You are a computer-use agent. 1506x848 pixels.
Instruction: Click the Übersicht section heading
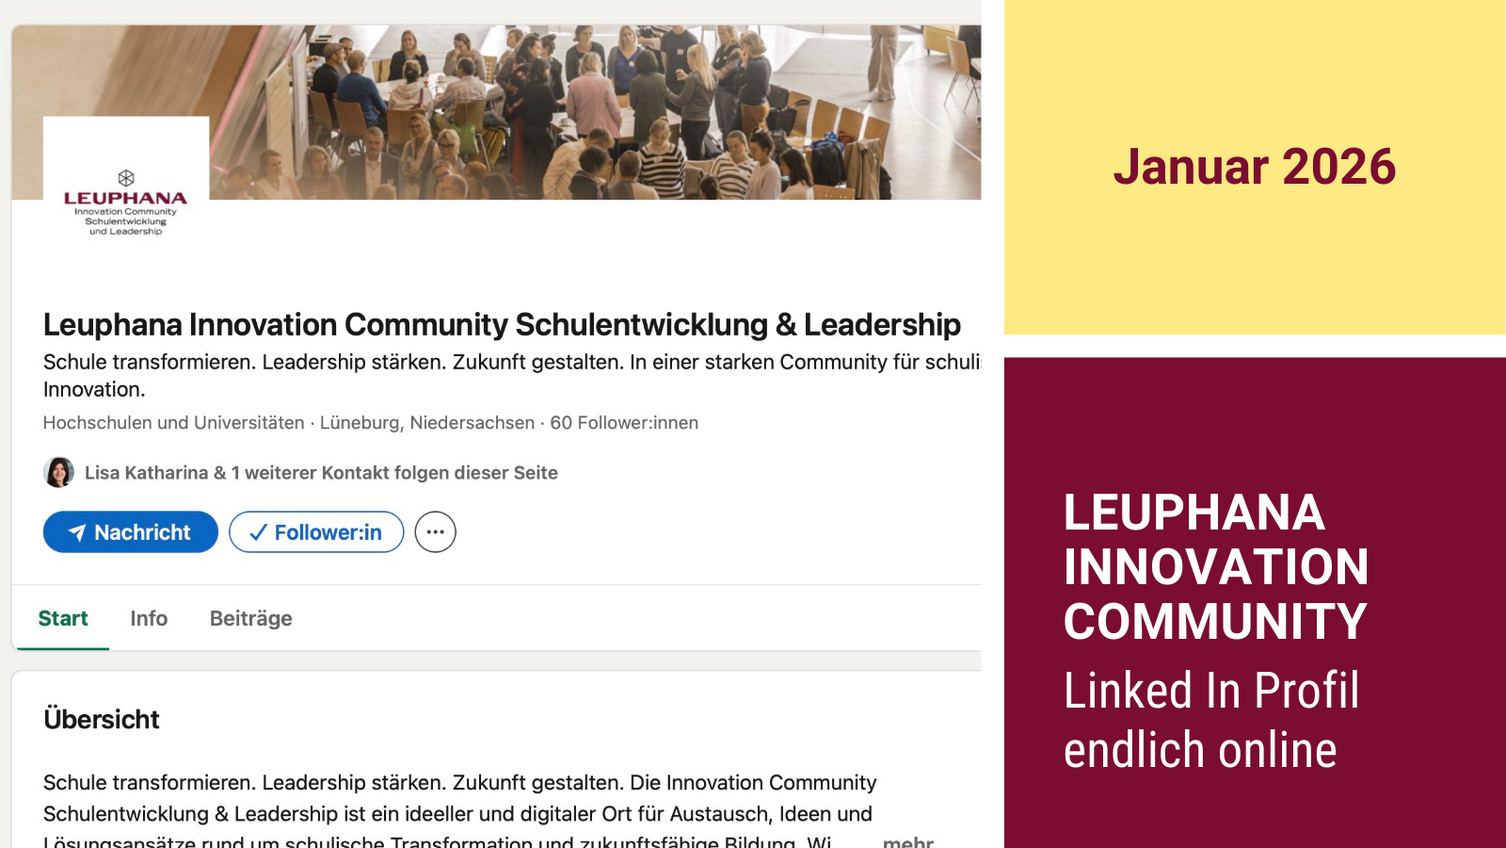point(101,719)
